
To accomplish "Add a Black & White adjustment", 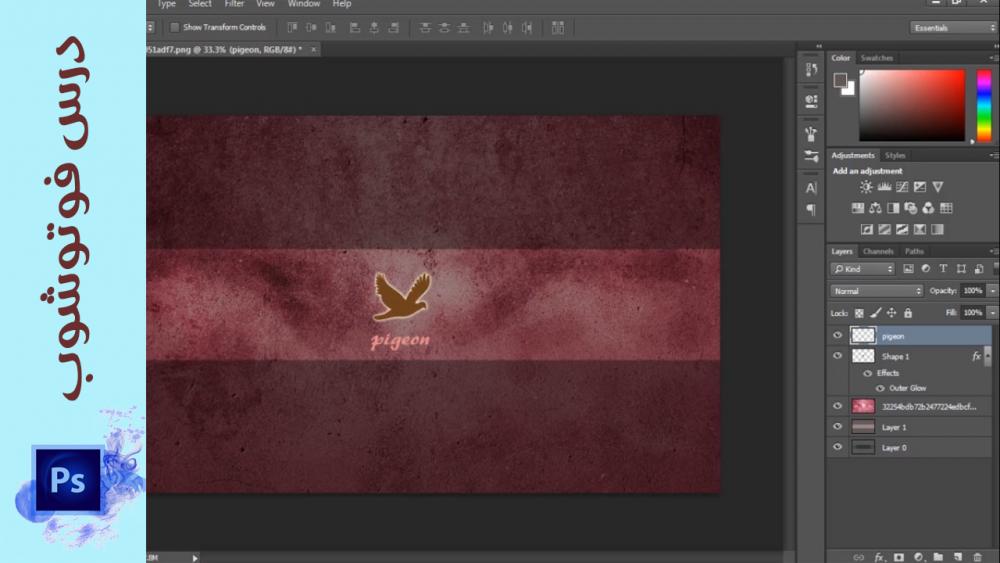I will pos(893,208).
